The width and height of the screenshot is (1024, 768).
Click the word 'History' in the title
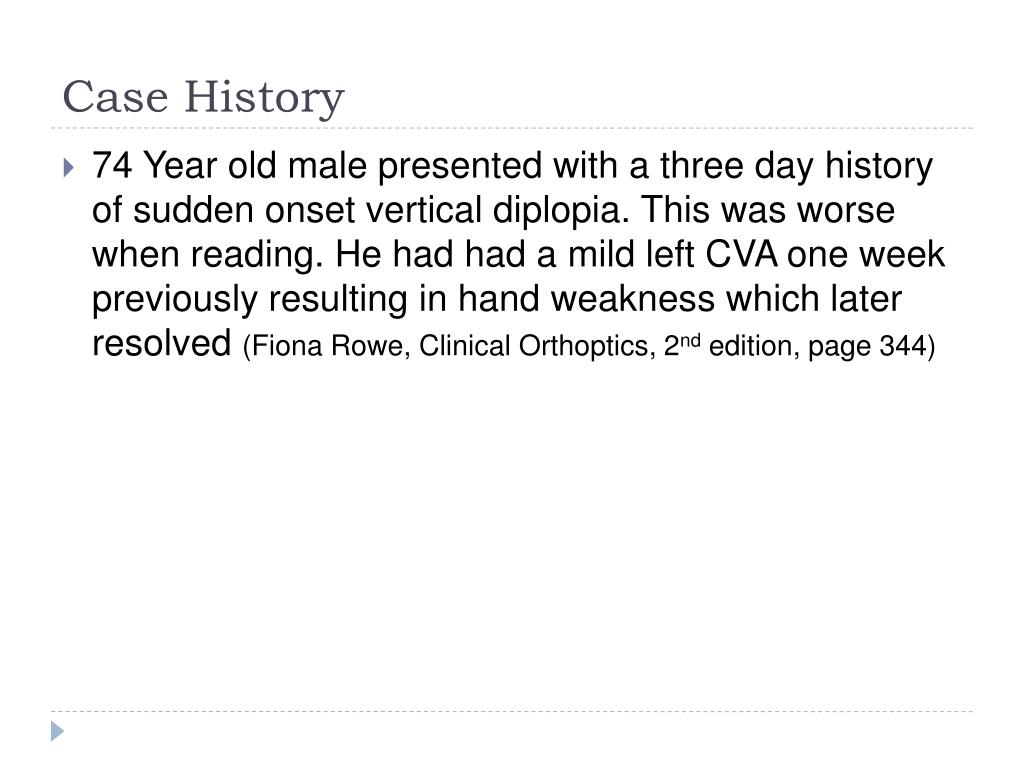264,98
